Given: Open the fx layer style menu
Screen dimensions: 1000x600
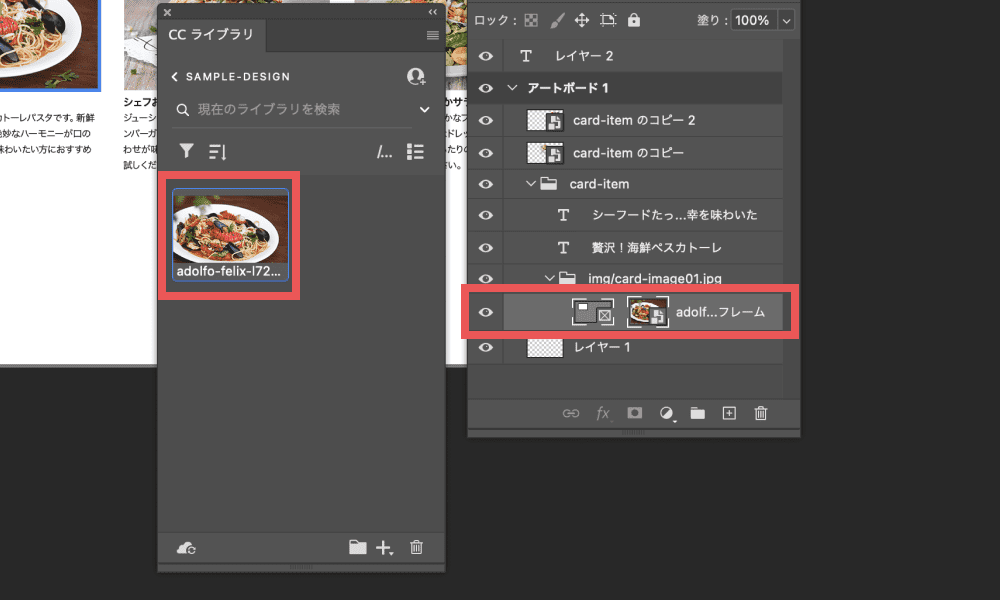Looking at the screenshot, I should [x=603, y=413].
